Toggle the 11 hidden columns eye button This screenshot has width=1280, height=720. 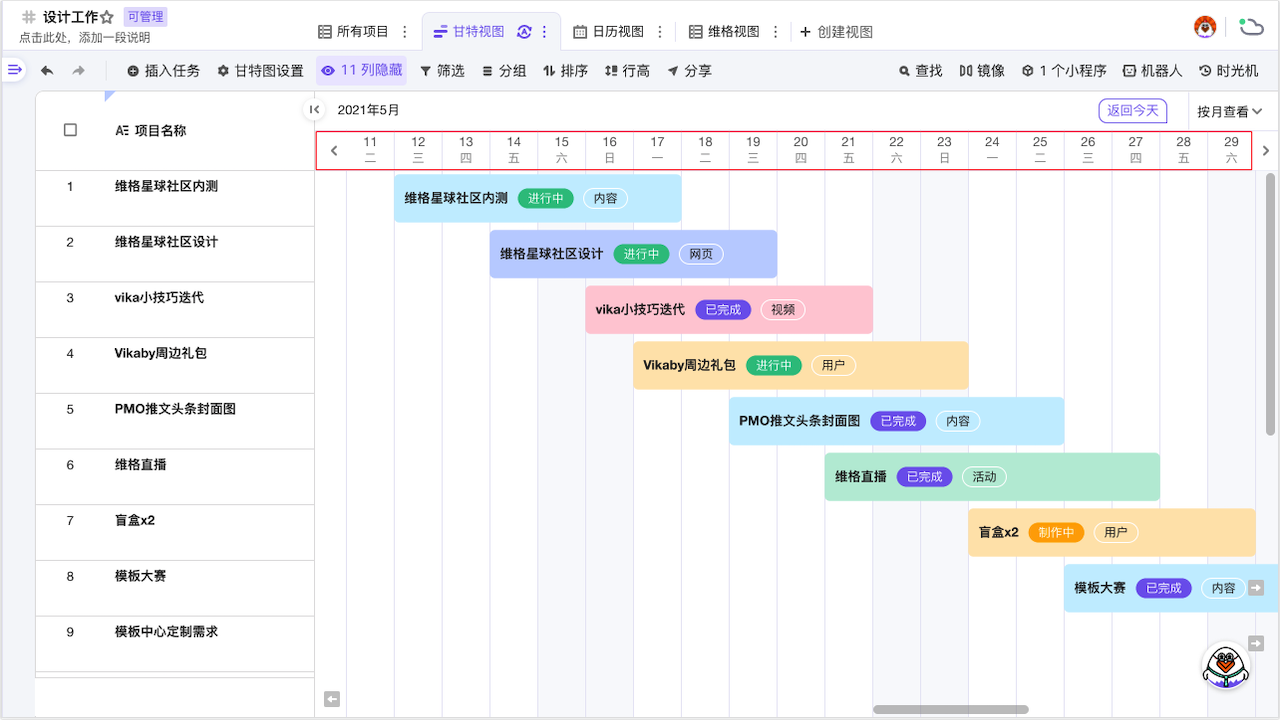(361, 71)
